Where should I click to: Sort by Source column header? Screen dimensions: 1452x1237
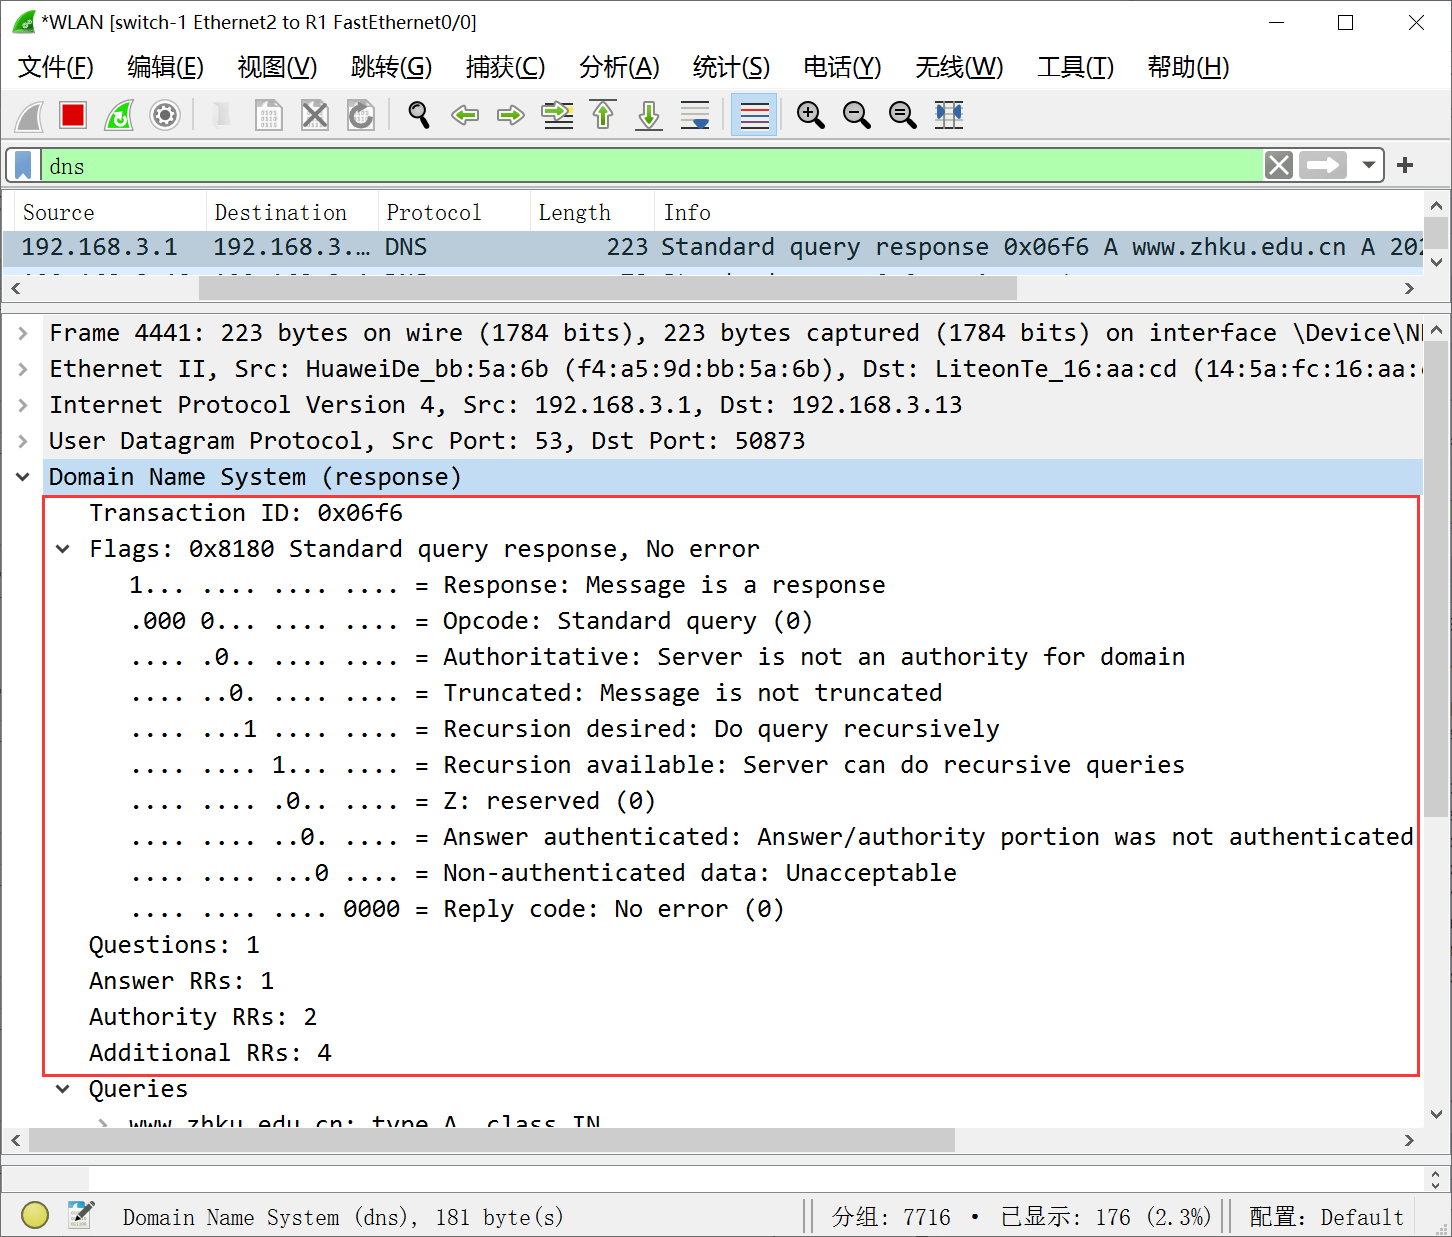[110, 212]
